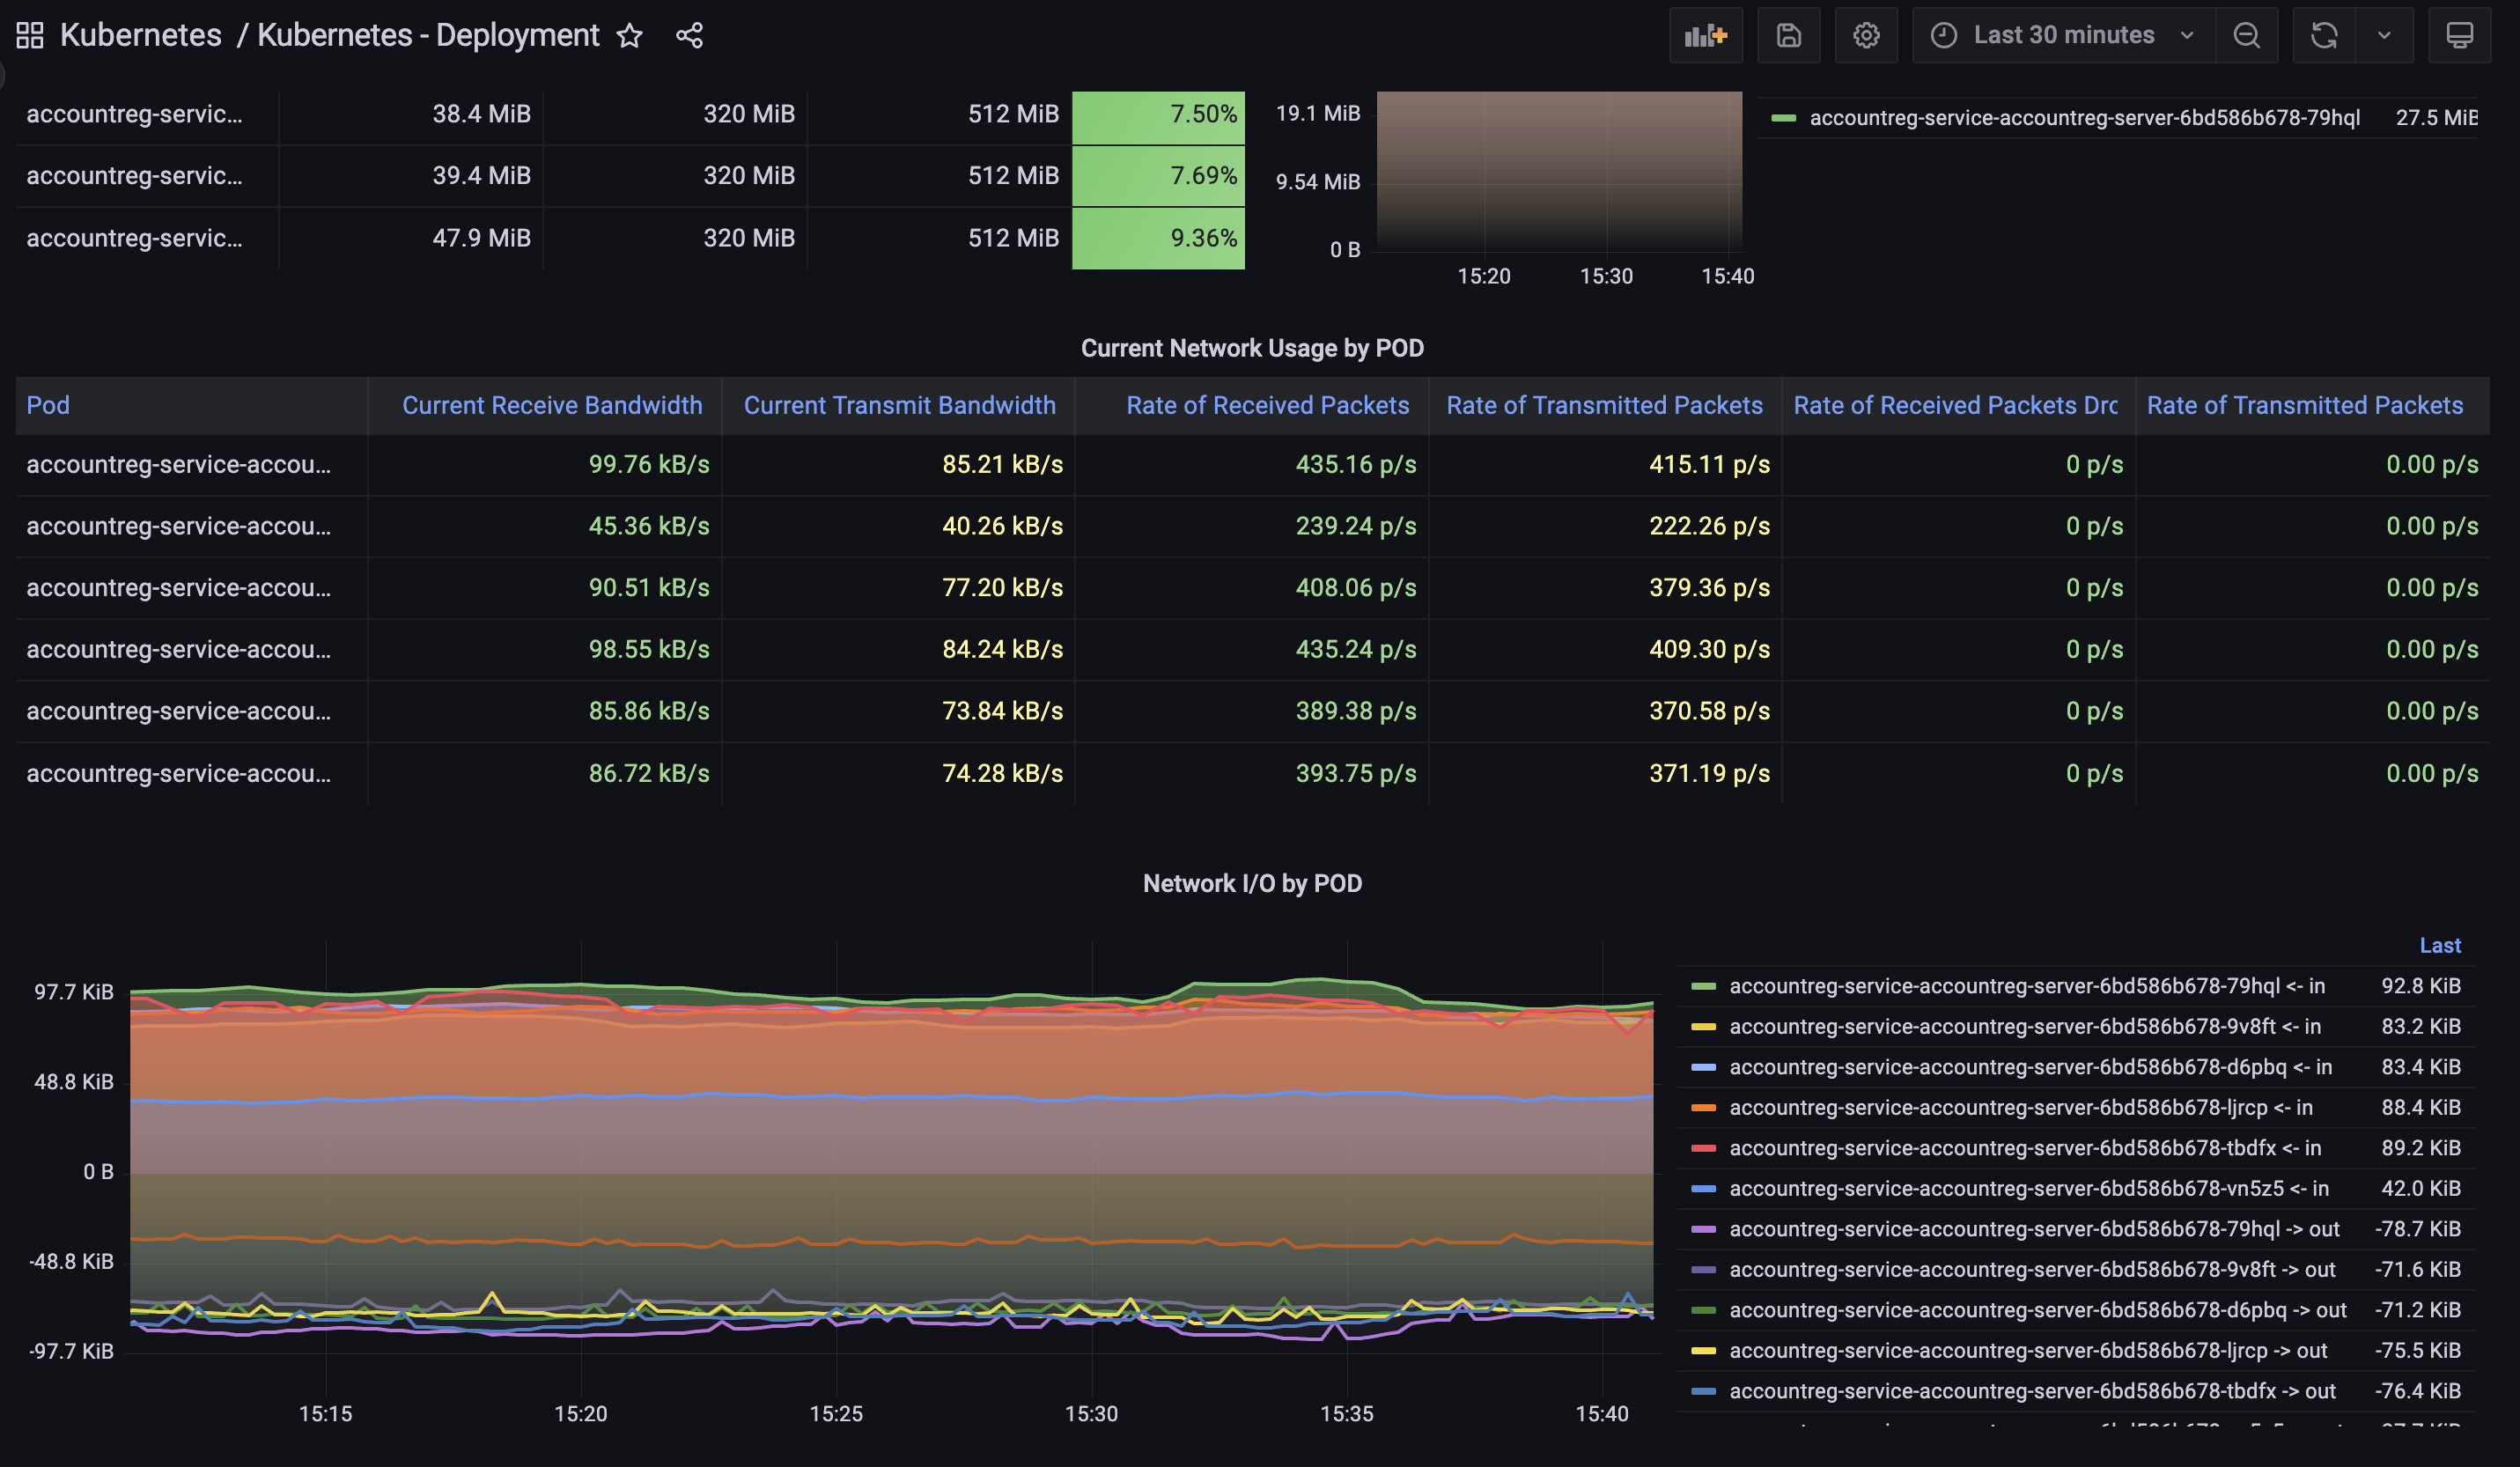
Task: Open the Network I/O by POD panel title menu
Action: (x=1252, y=883)
